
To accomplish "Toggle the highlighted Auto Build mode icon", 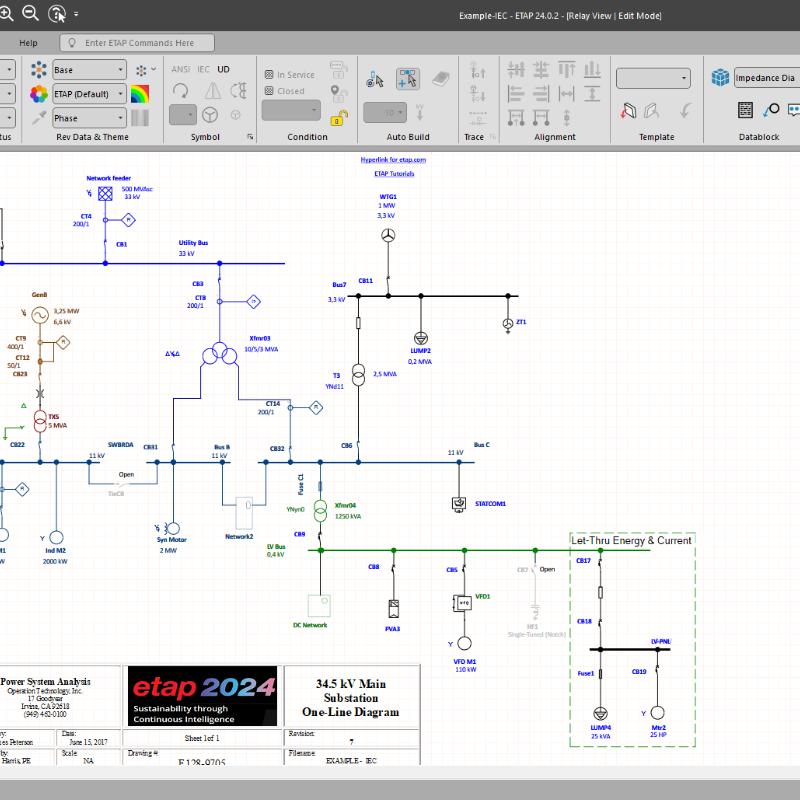I will 407,79.
